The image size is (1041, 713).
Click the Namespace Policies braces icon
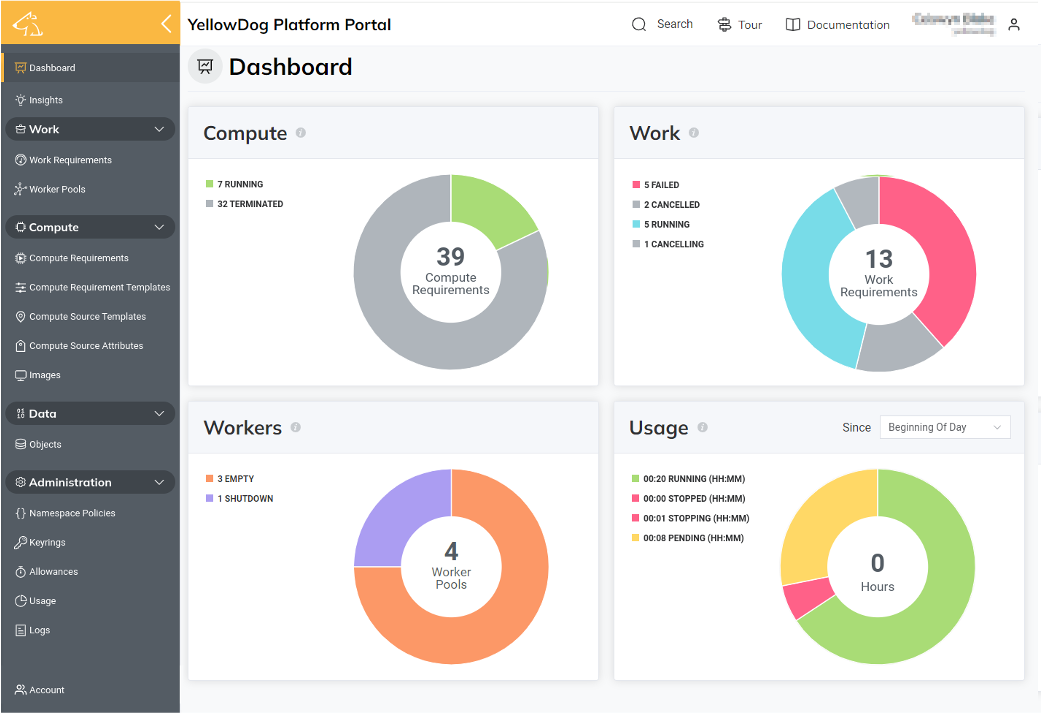click(21, 513)
